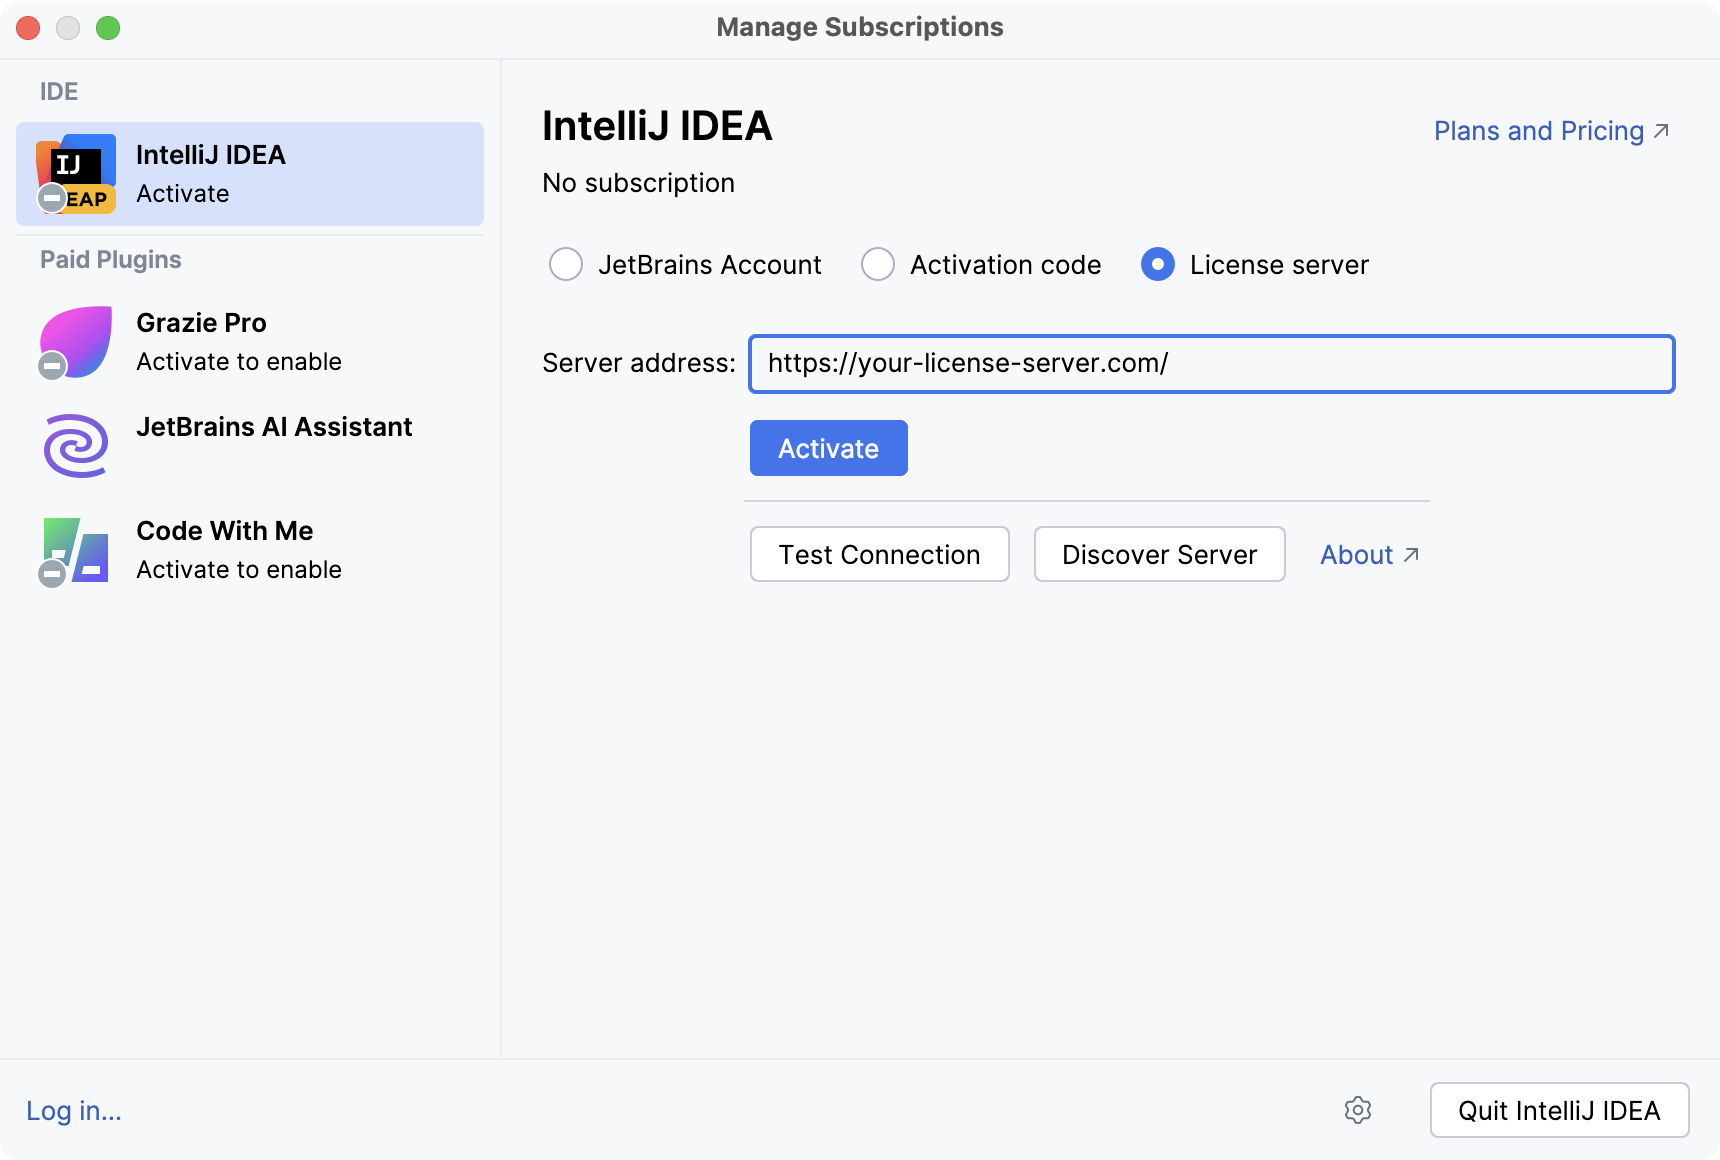Click the EAP badge on IntelliJ icon
This screenshot has height=1160, width=1720.
[x=88, y=197]
